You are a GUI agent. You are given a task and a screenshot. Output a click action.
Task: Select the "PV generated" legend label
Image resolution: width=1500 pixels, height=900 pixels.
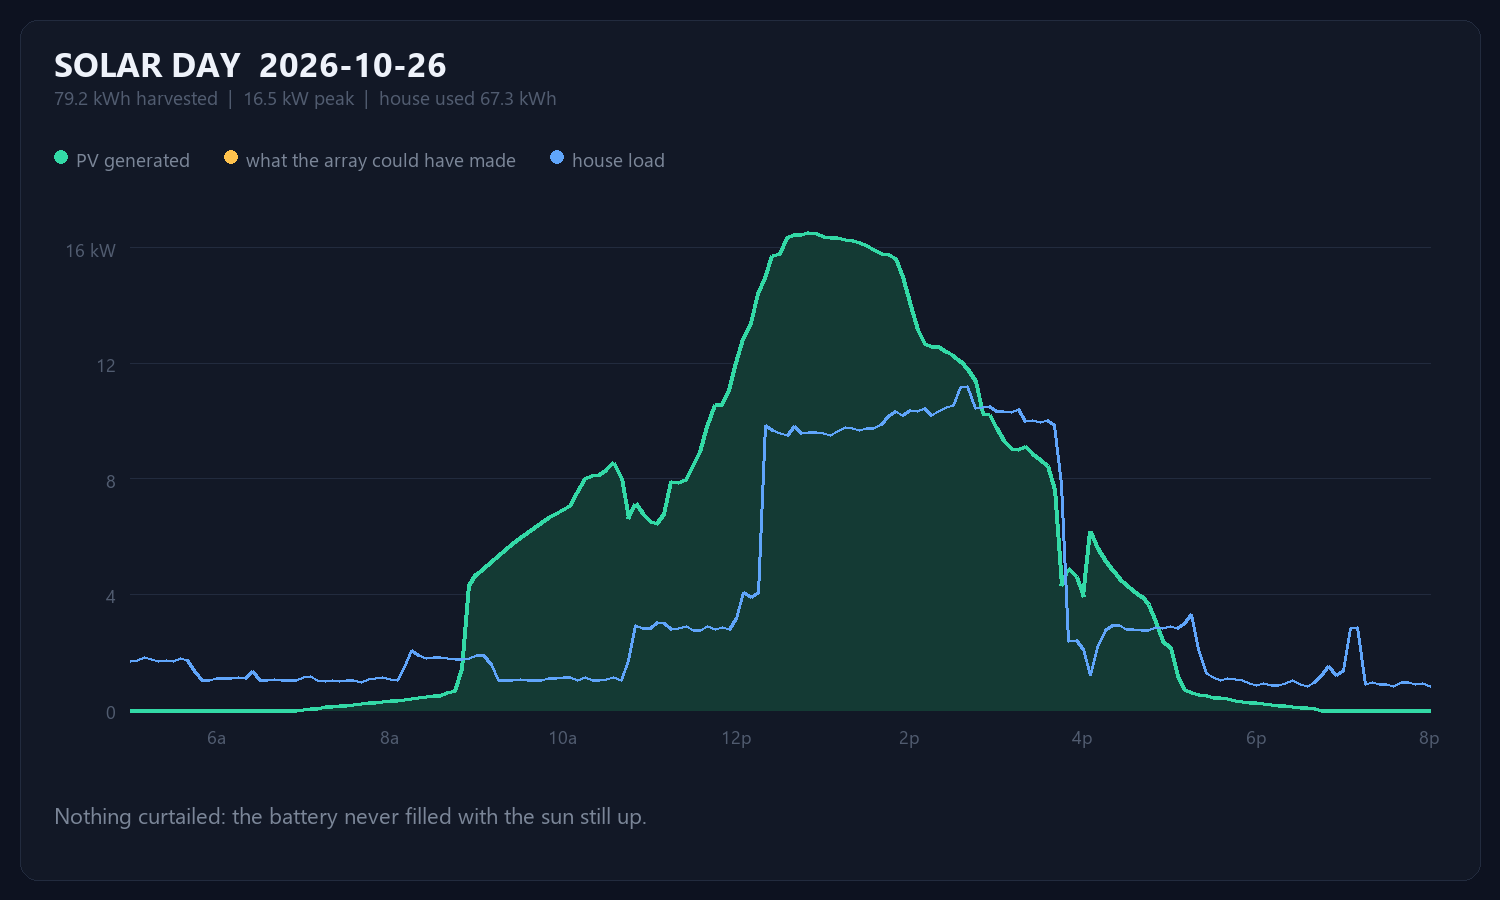click(133, 160)
